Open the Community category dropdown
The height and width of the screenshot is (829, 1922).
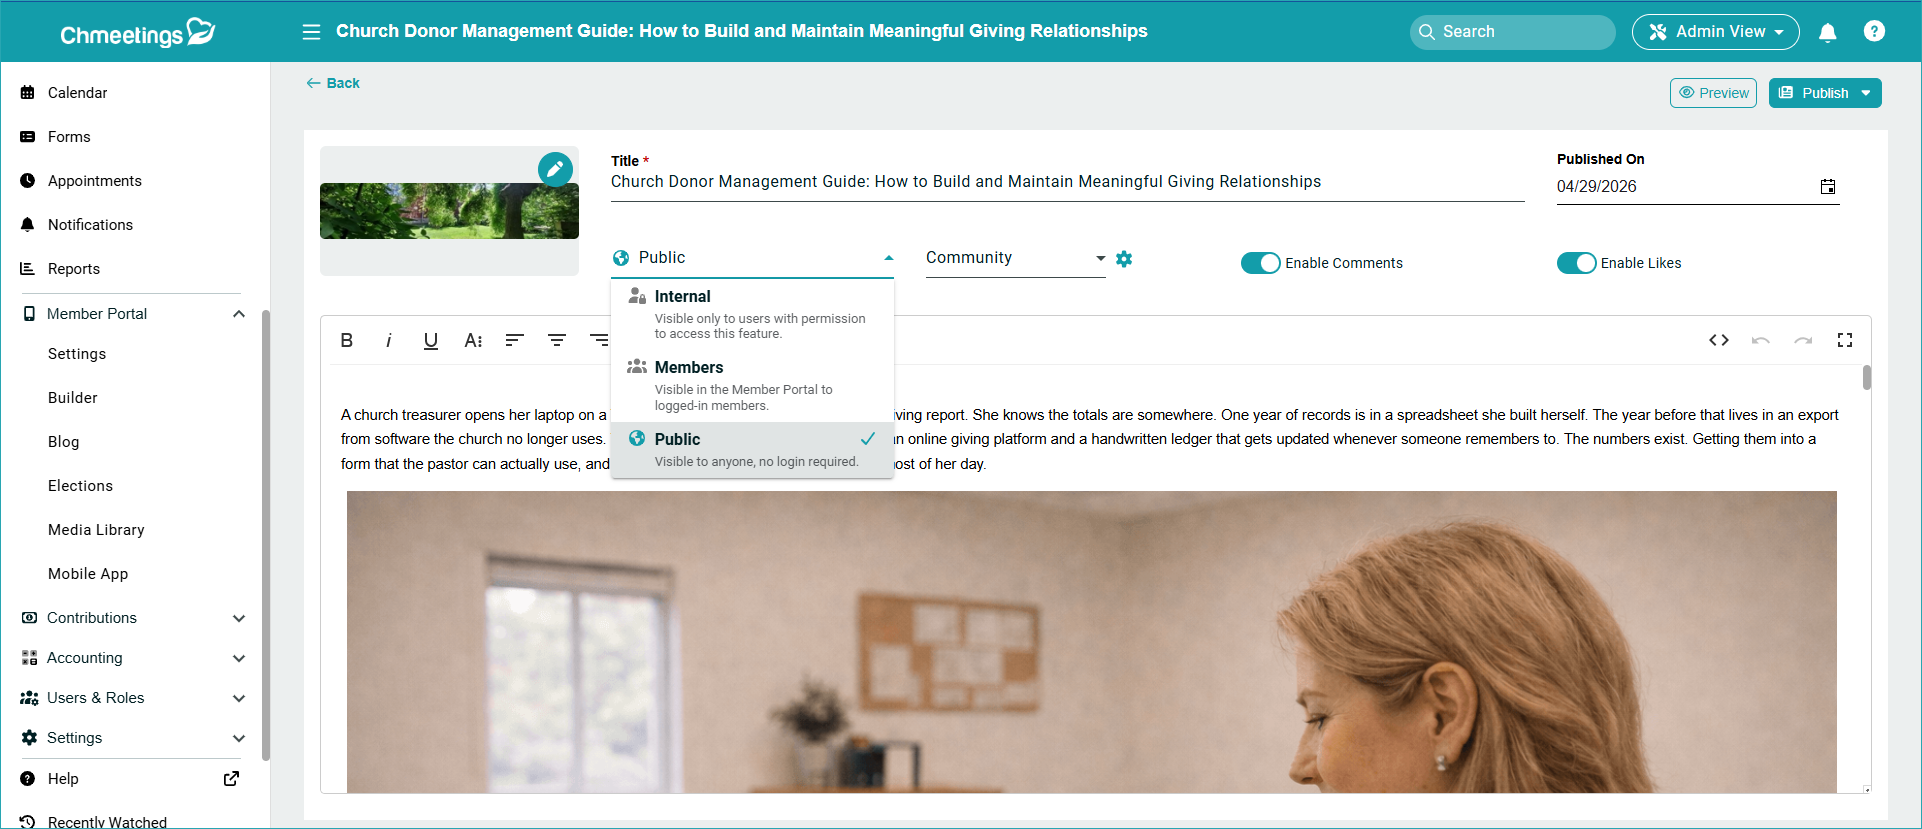pyautogui.click(x=1015, y=258)
